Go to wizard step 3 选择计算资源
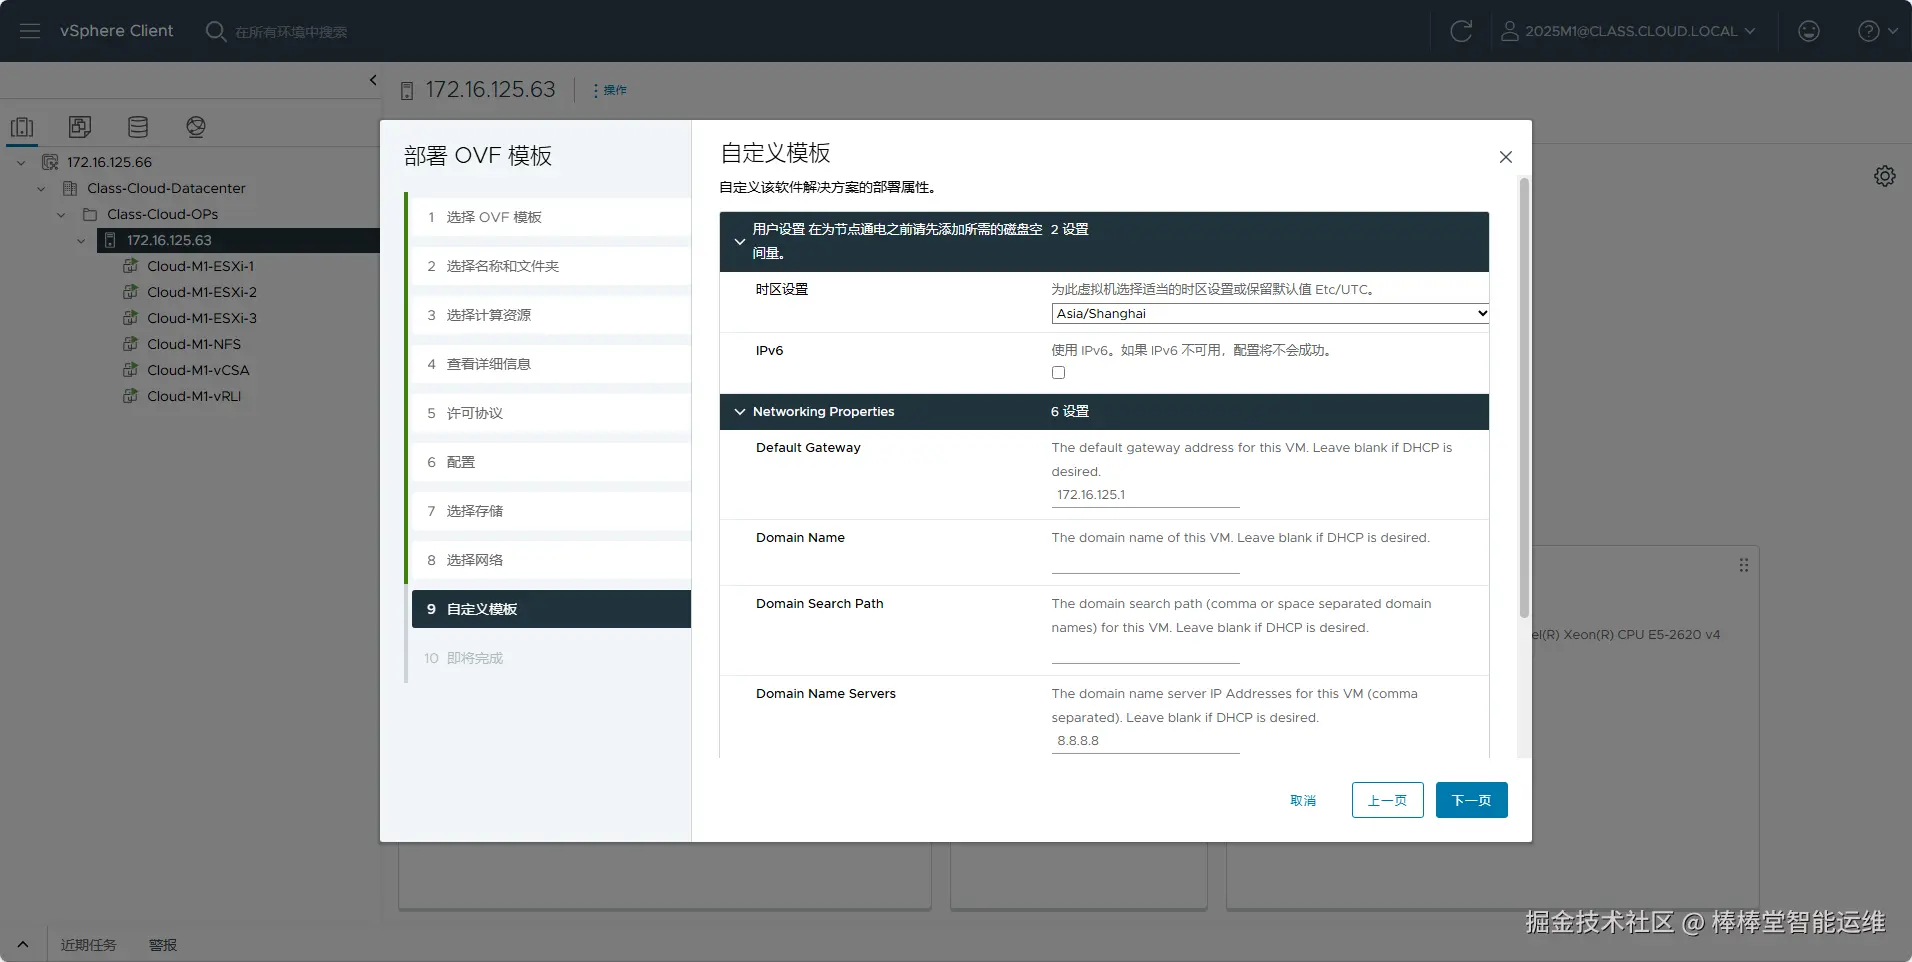 (x=551, y=315)
